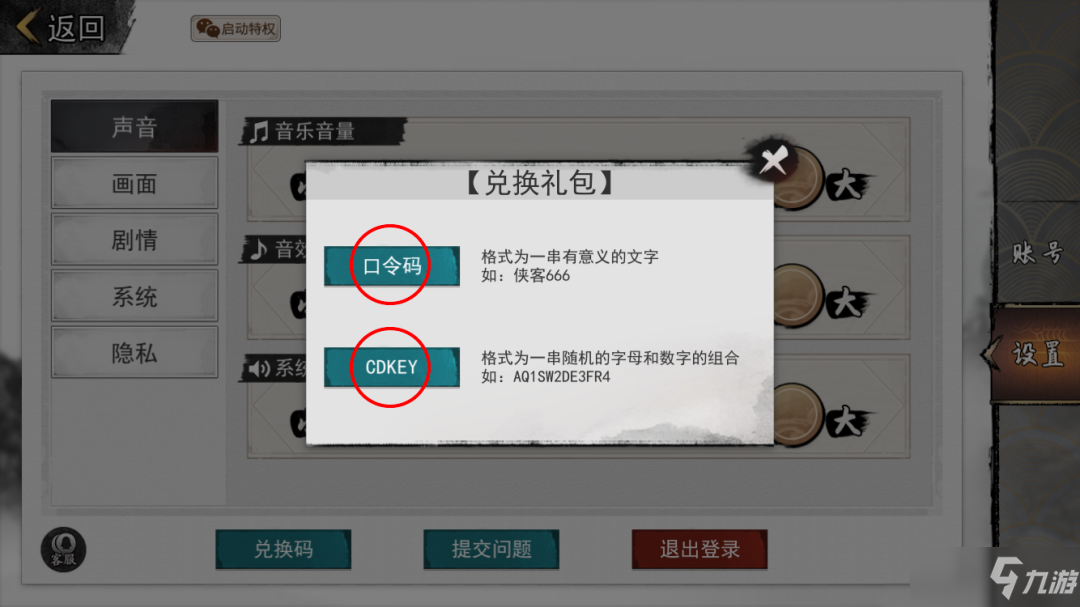
Task: Select the 口令码 redeem option
Action: tap(392, 266)
